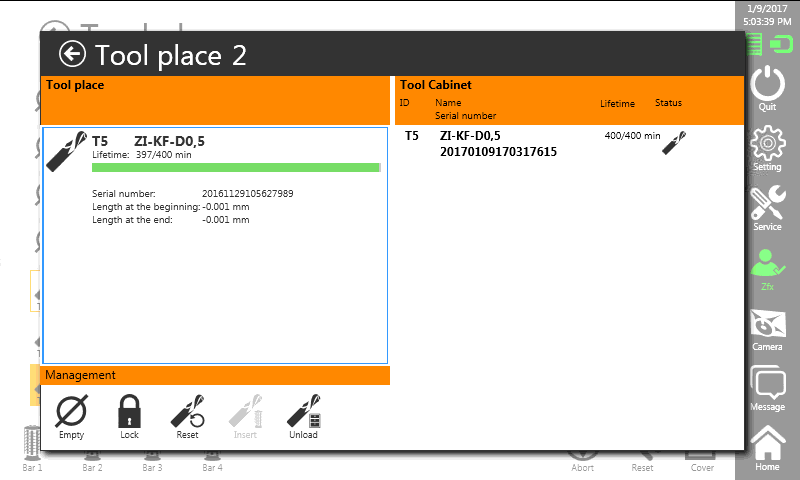
Task: Open Settings from the right sidebar
Action: pyautogui.click(x=767, y=148)
